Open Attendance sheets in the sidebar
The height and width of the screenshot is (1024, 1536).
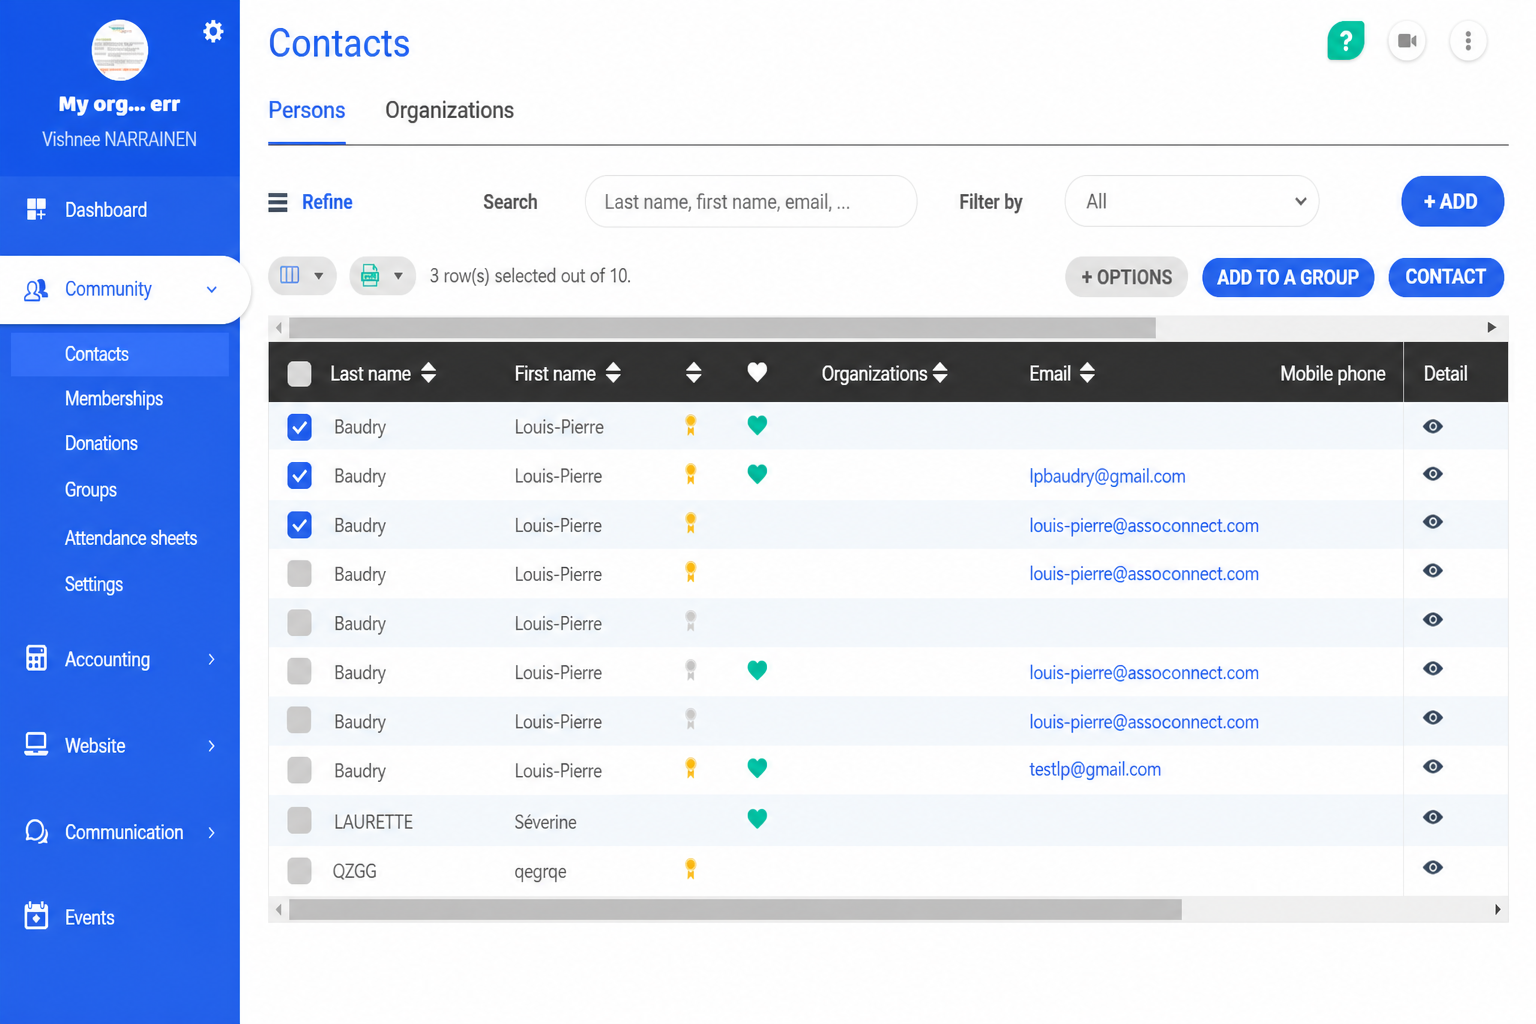coord(131,538)
